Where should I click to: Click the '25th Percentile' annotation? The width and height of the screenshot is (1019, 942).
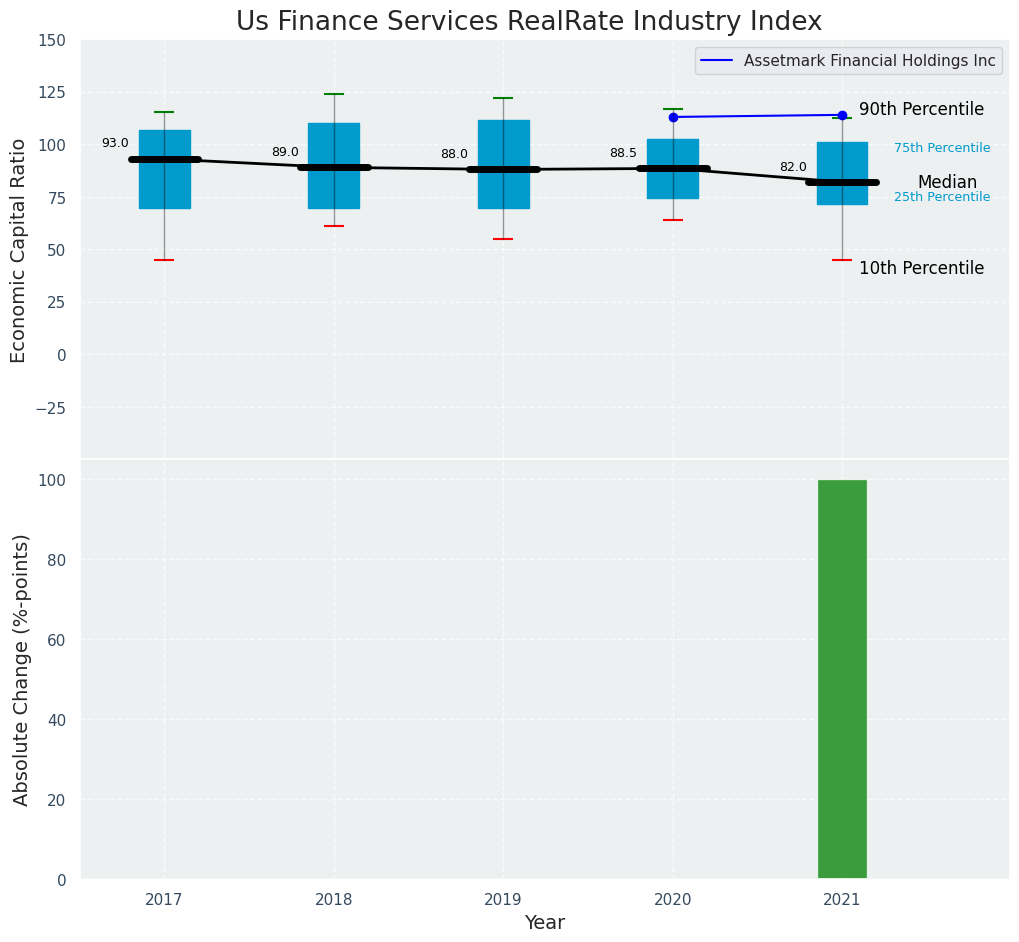click(942, 197)
